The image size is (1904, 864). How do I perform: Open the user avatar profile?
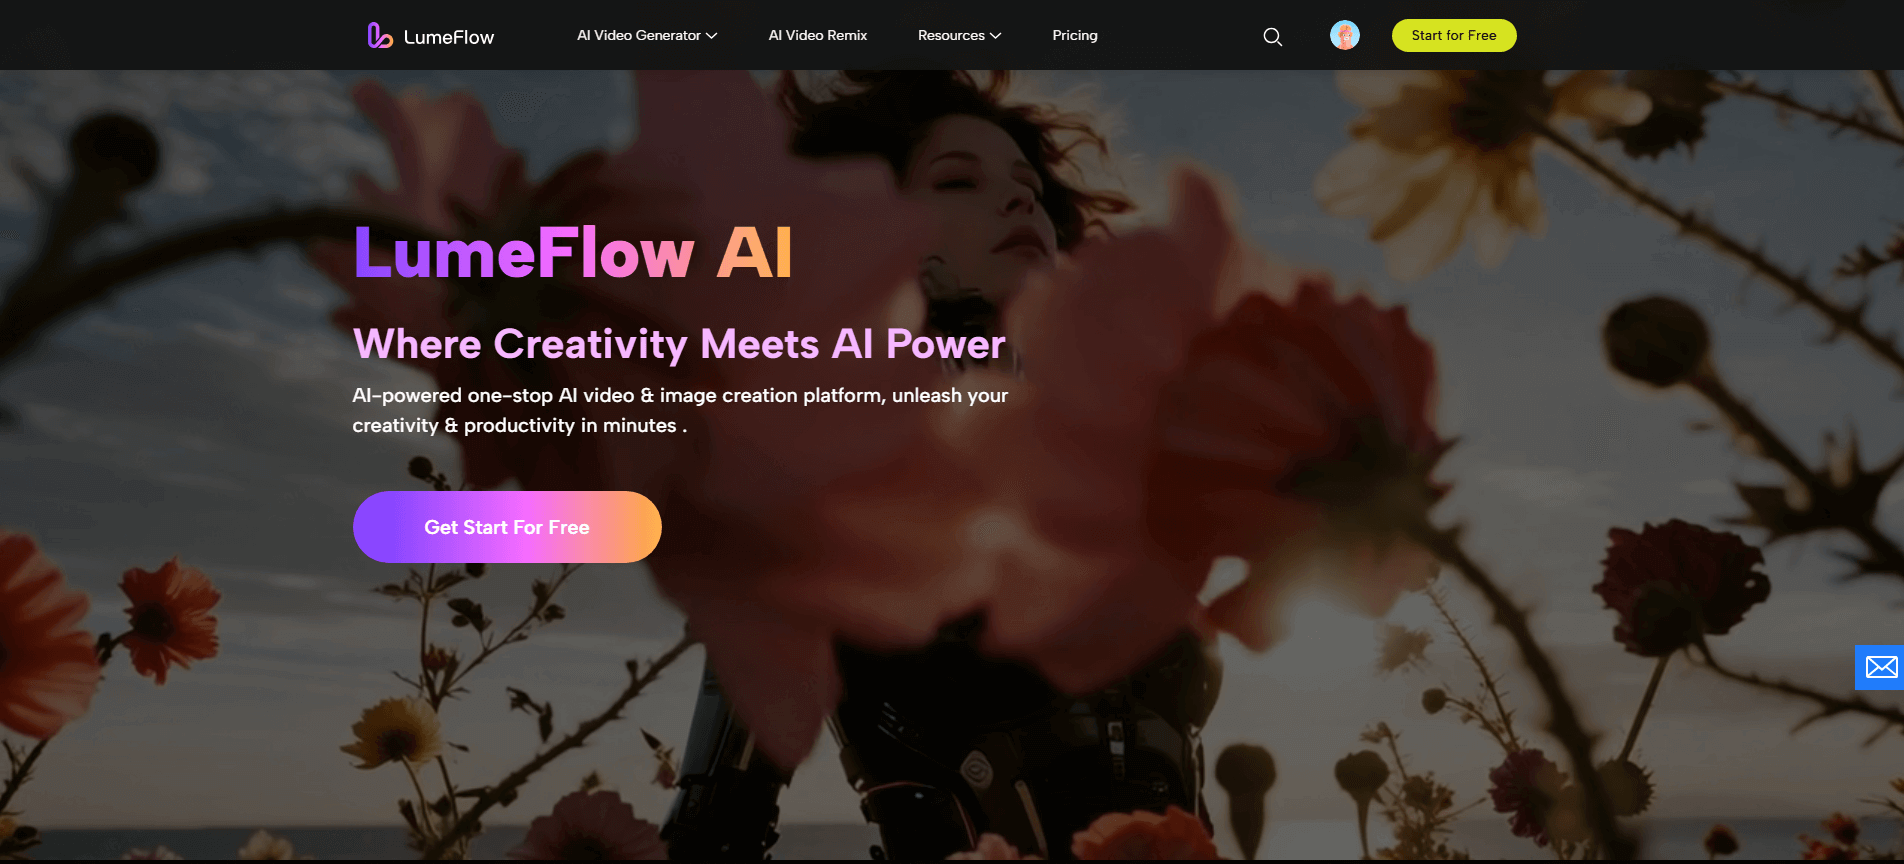click(x=1345, y=35)
